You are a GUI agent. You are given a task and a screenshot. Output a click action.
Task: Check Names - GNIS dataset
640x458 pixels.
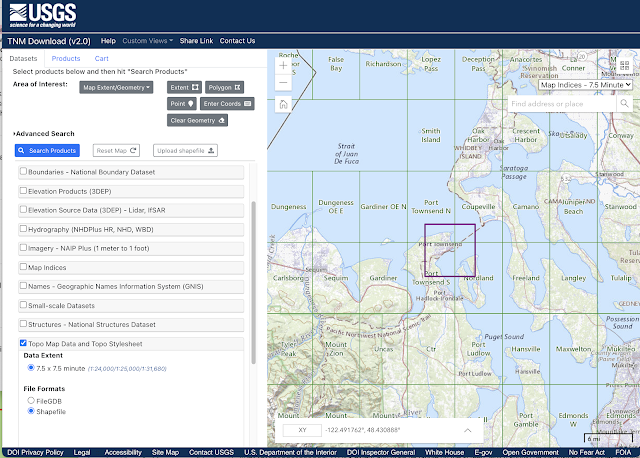(23, 286)
